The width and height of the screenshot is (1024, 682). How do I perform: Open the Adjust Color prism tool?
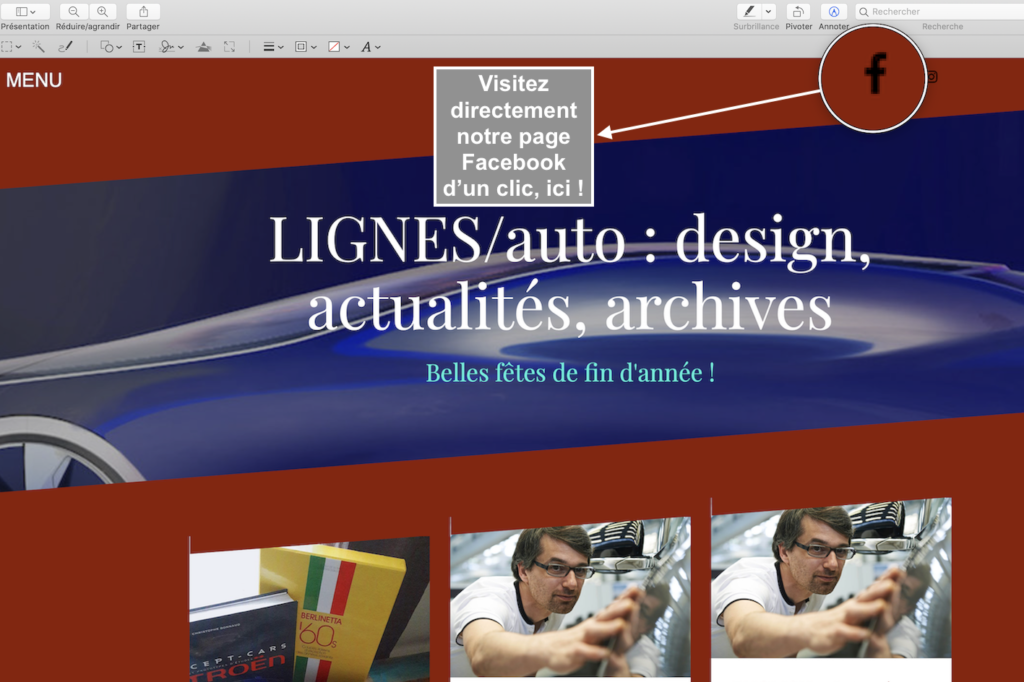pos(204,47)
